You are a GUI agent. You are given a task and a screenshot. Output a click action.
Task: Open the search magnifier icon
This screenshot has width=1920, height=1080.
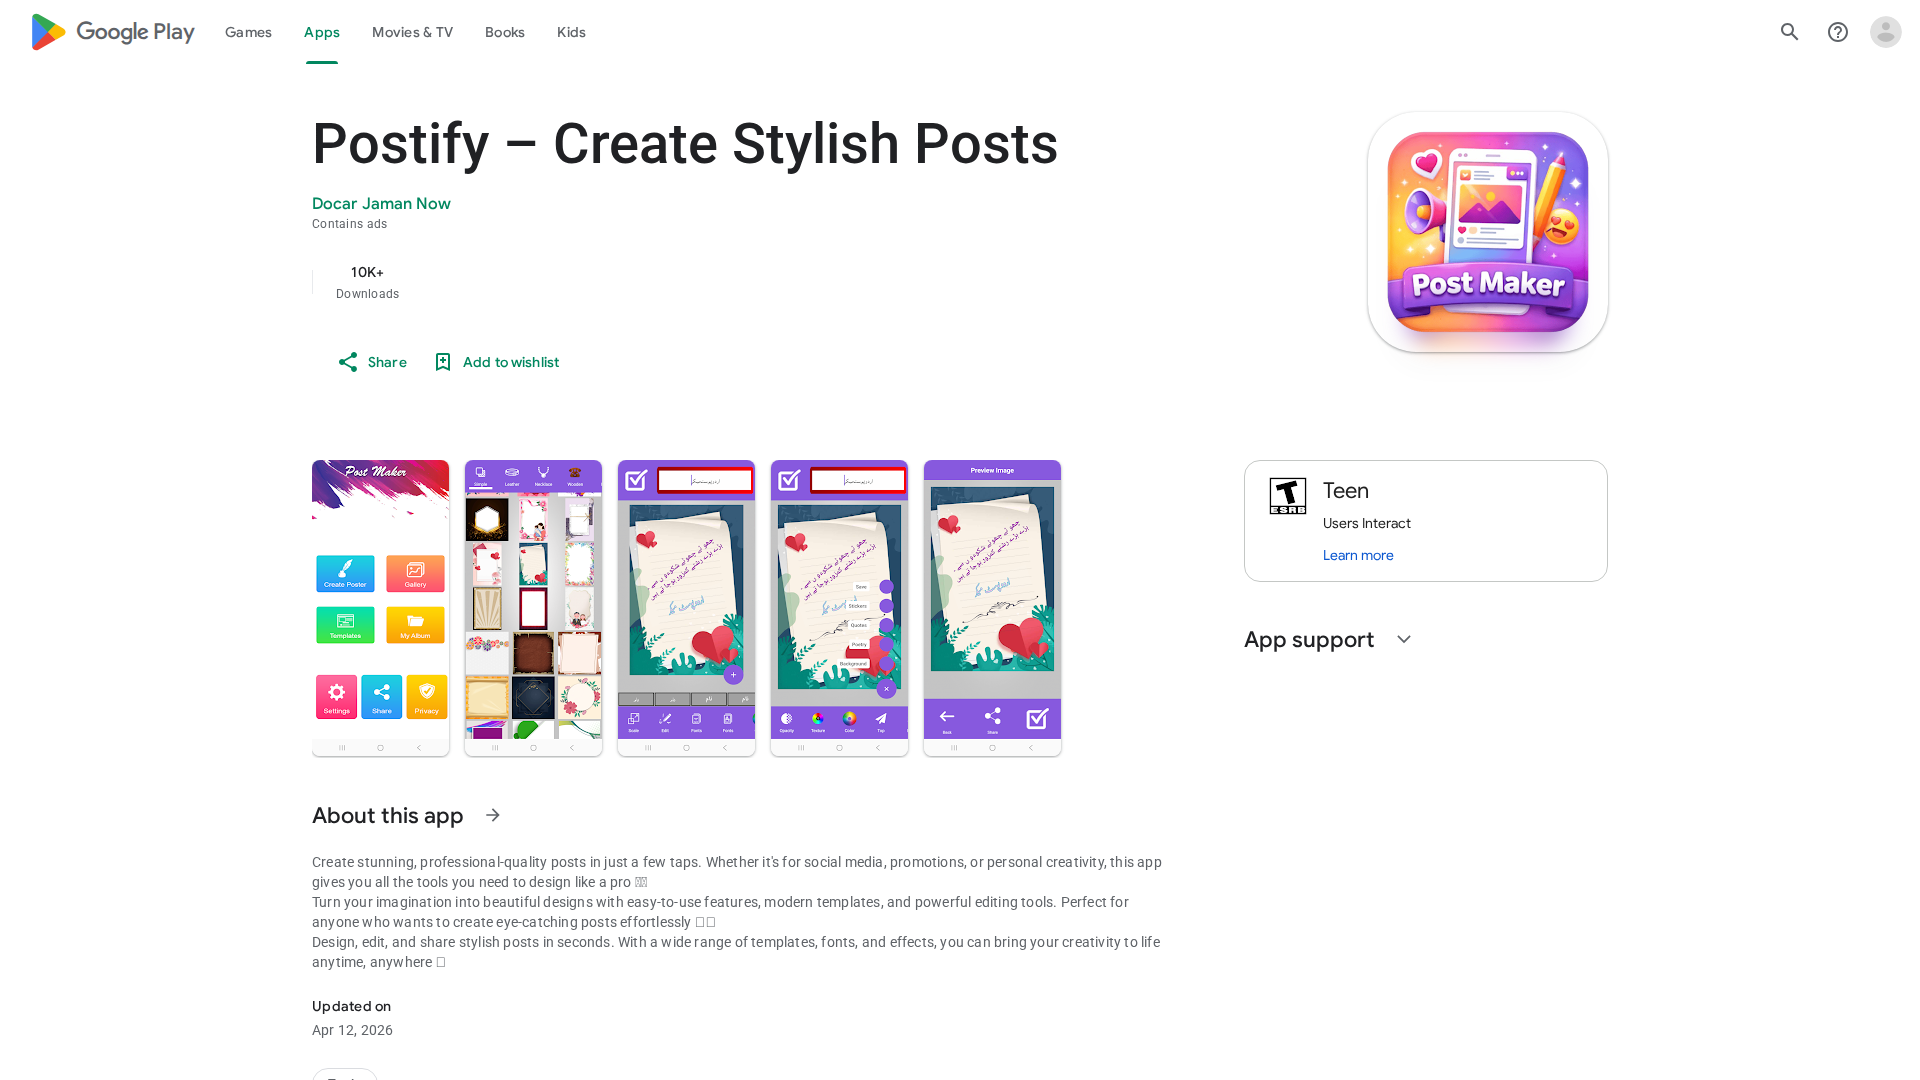click(1789, 32)
